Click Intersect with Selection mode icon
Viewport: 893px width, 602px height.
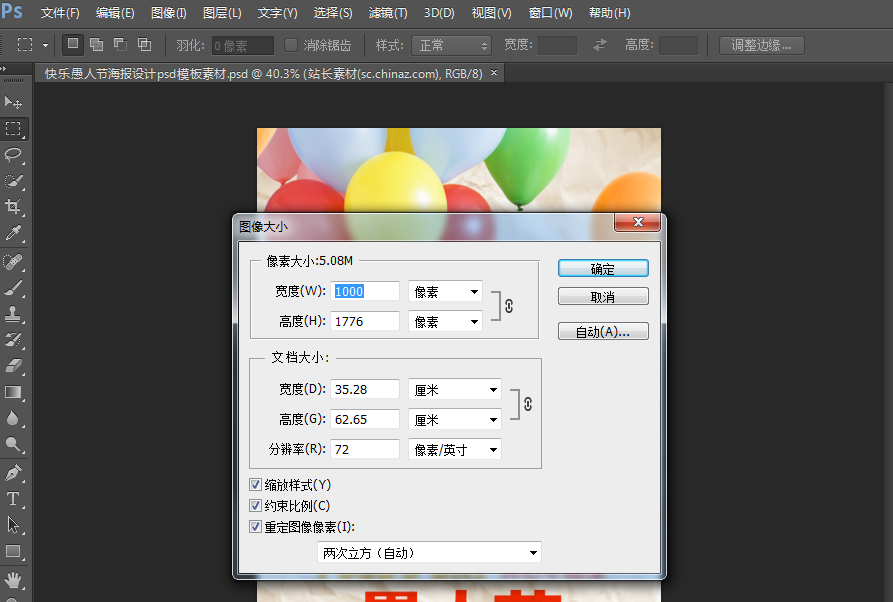[145, 44]
